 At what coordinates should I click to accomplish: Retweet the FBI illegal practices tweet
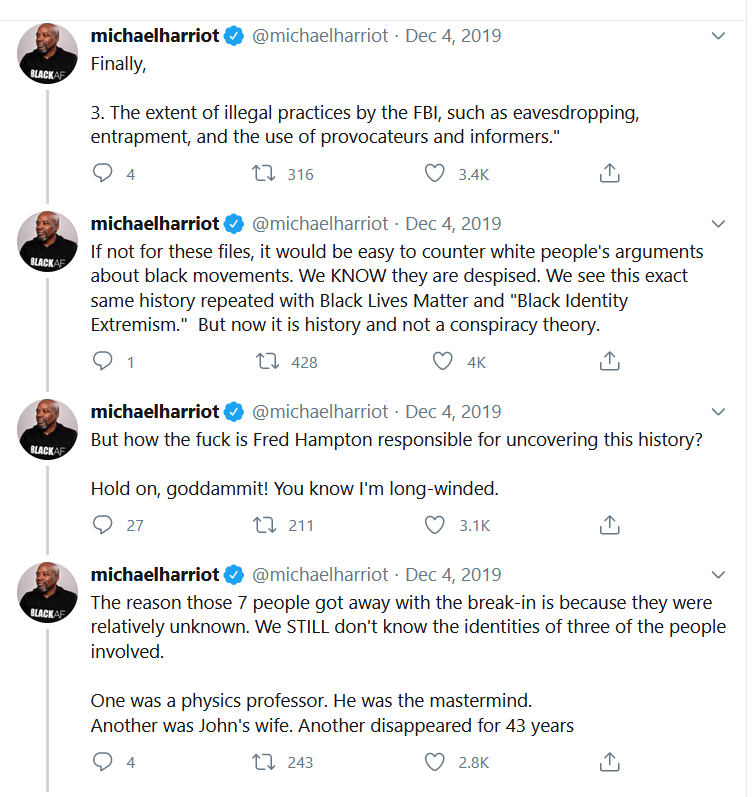(x=264, y=174)
